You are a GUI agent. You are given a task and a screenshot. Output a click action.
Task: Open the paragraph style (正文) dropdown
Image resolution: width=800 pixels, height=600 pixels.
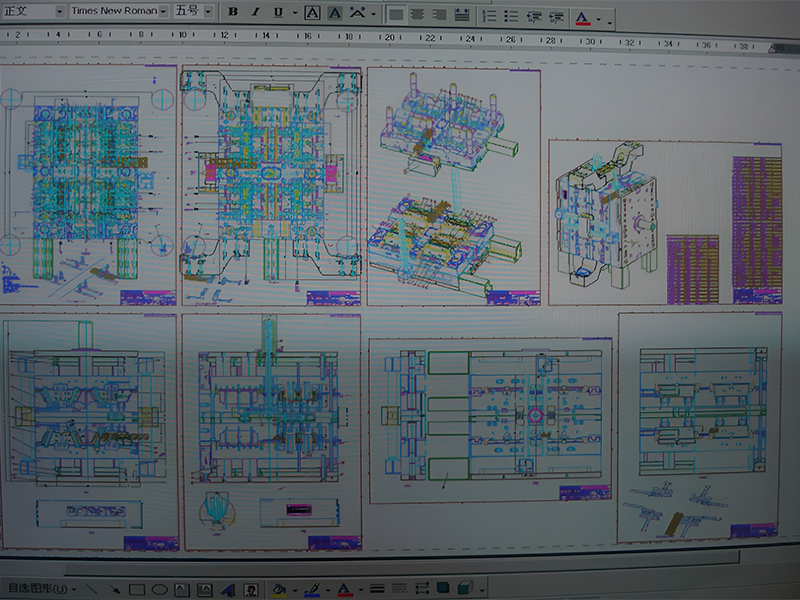(58, 9)
